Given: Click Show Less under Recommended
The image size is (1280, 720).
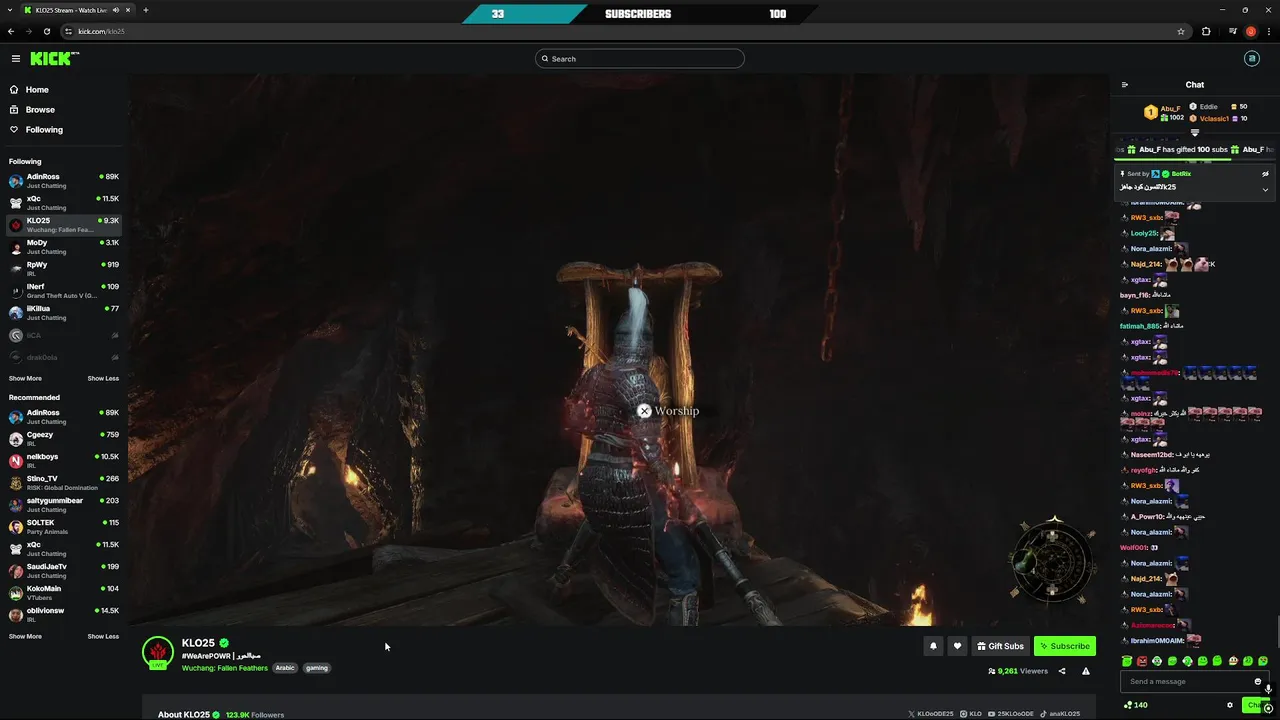Looking at the screenshot, I should 103,637.
